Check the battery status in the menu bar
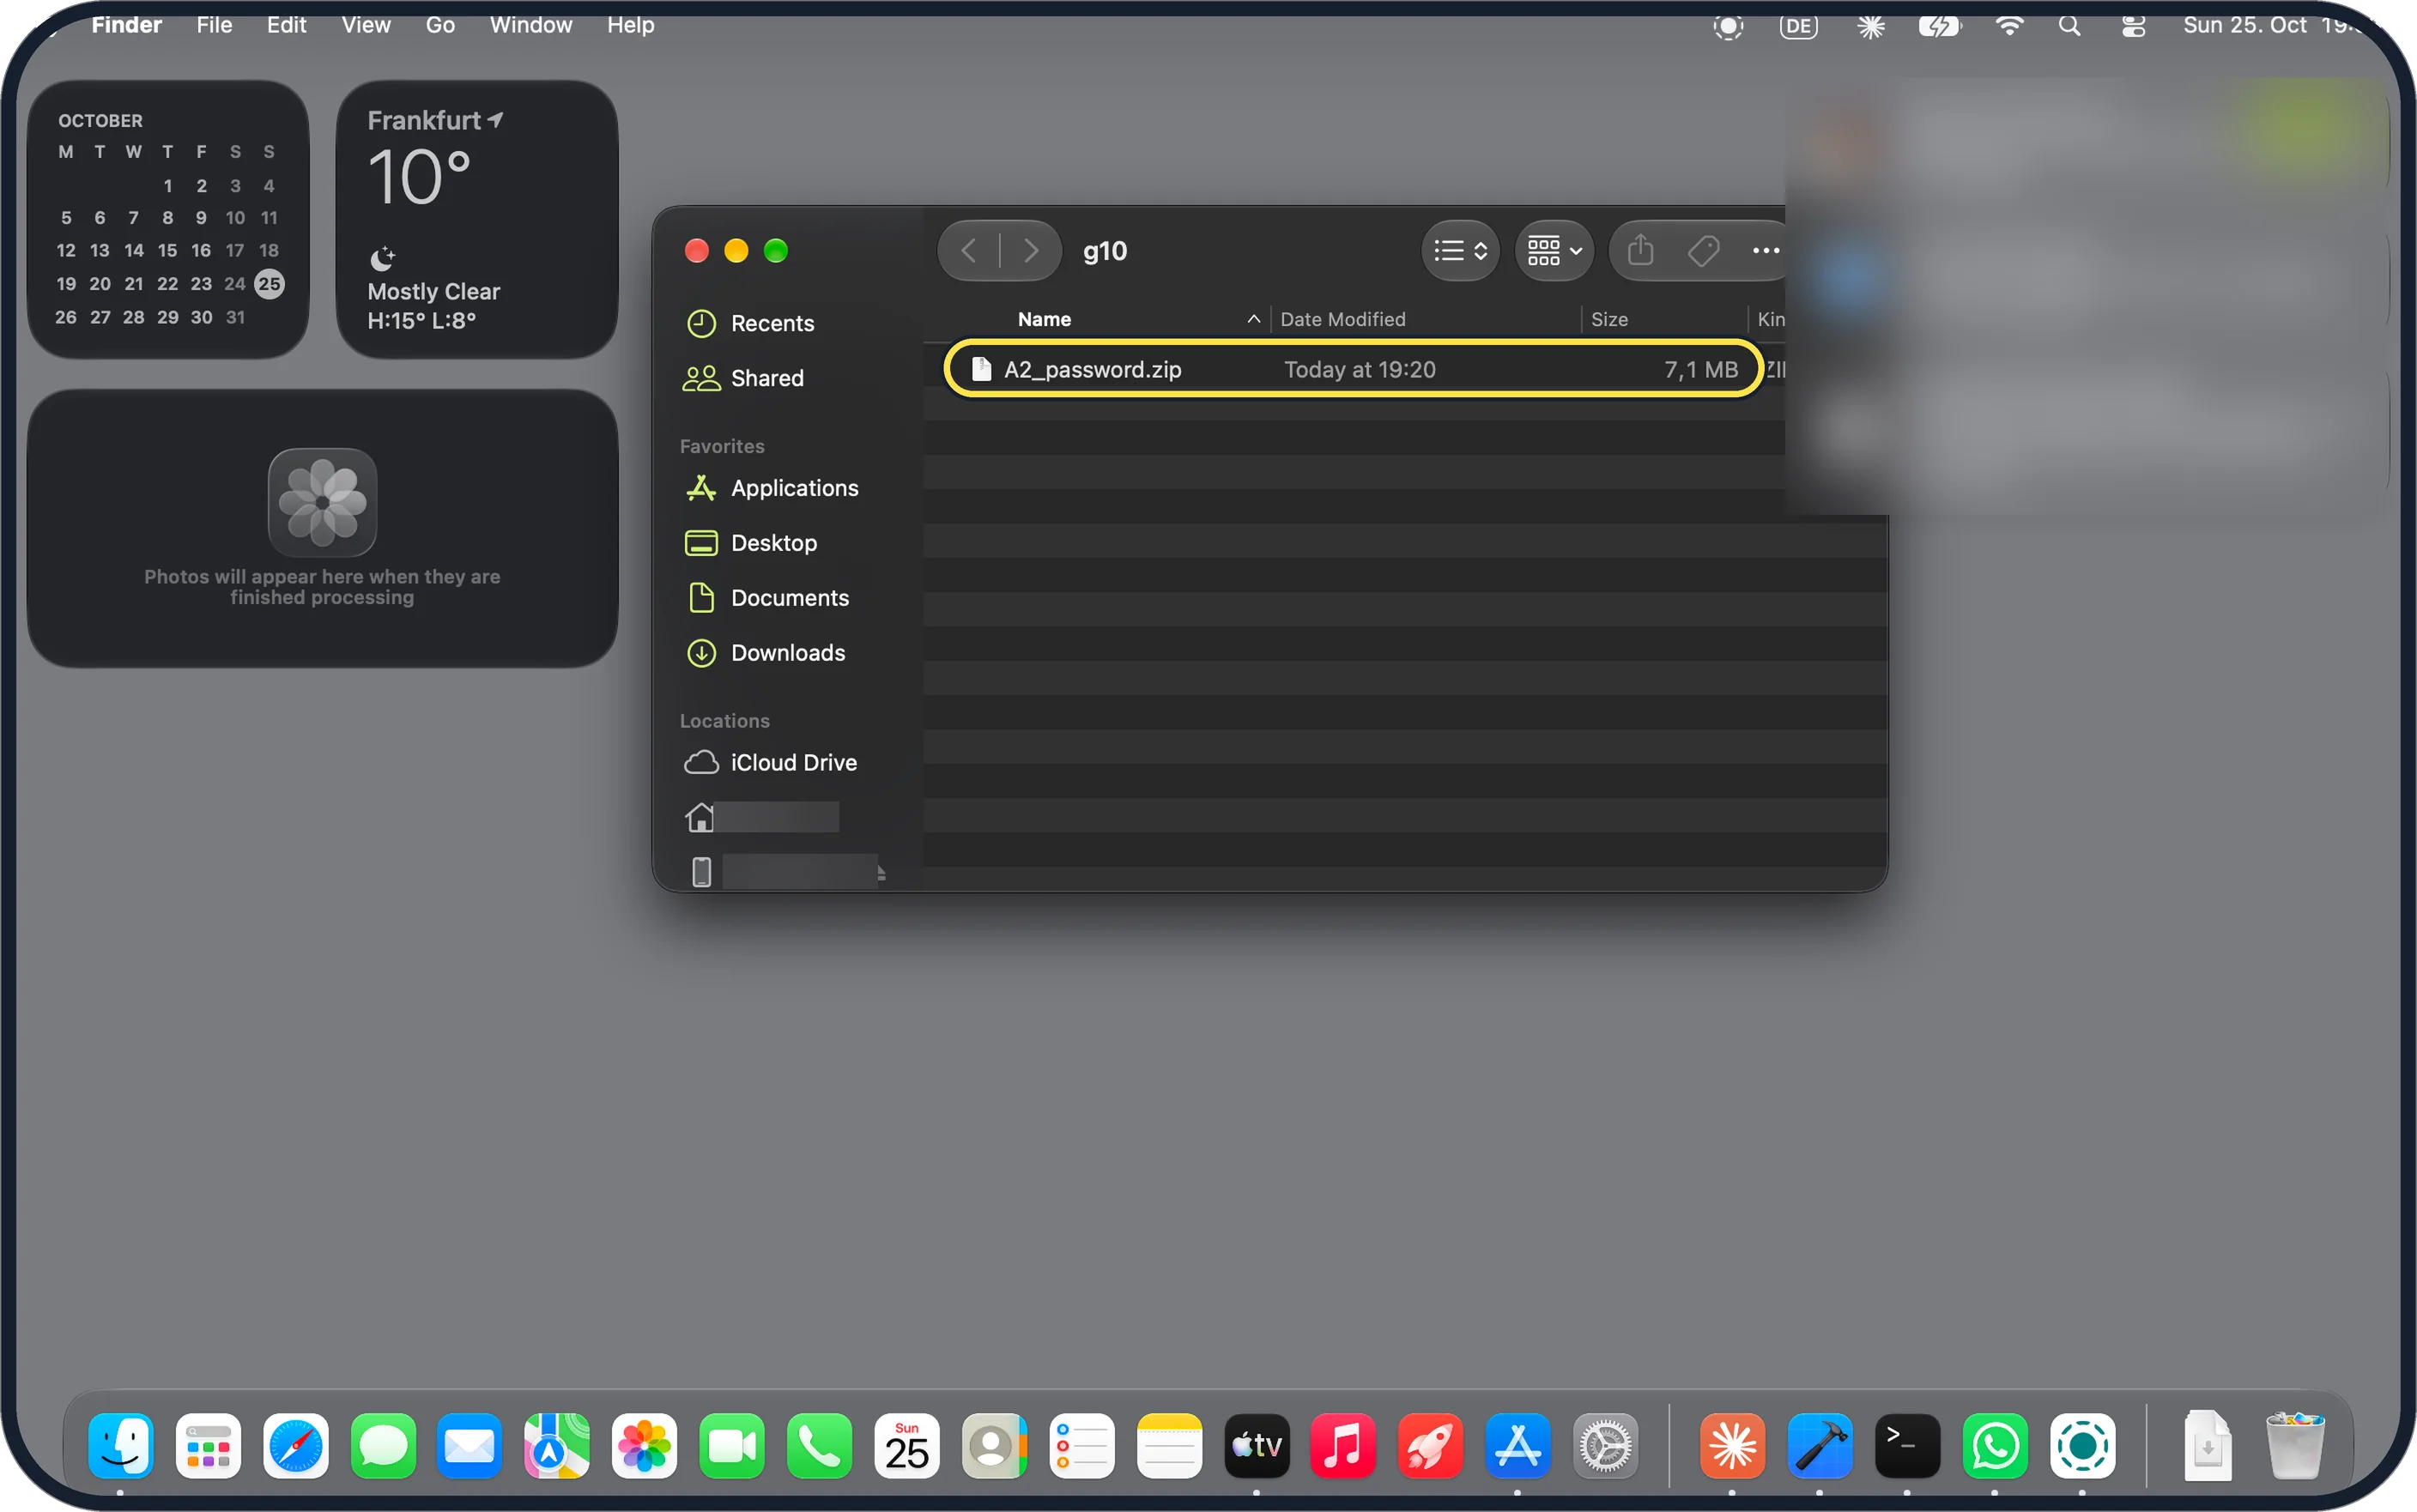2417x1512 pixels. click(x=1938, y=26)
